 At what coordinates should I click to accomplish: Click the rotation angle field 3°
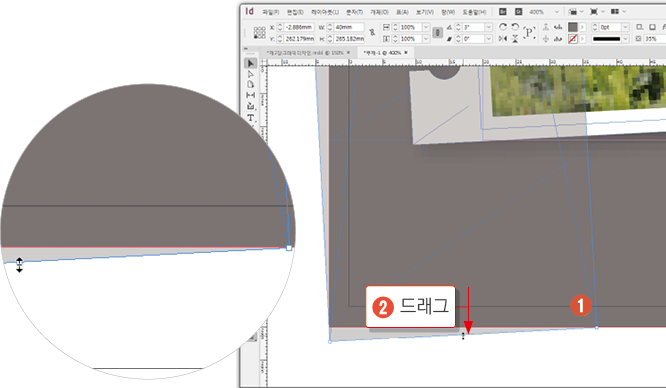tap(473, 27)
